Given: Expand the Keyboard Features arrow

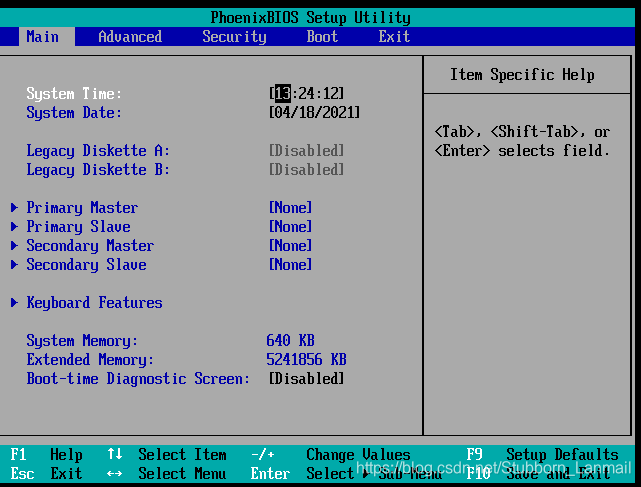Looking at the screenshot, I should (x=14, y=303).
